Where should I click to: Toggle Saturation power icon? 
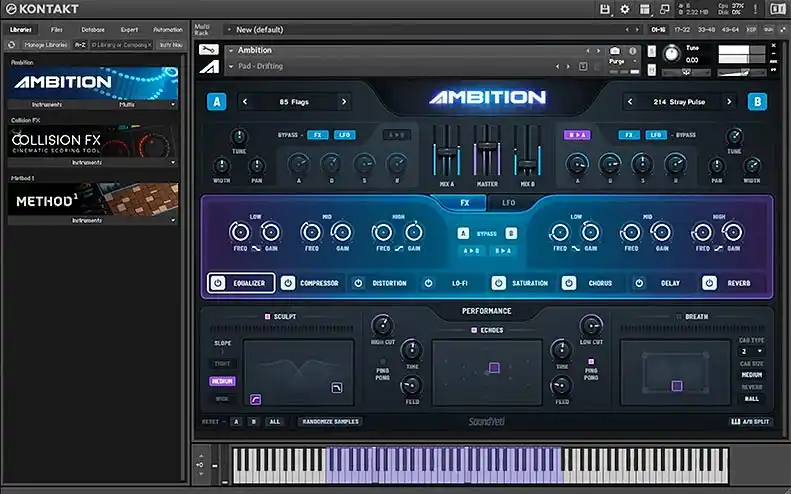click(498, 283)
